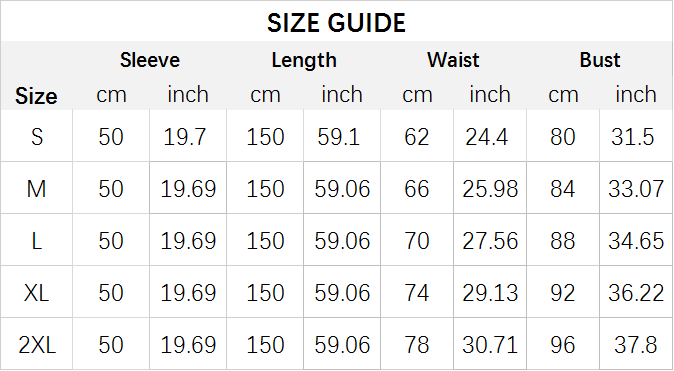
Task: Select the 30.71 waist inch cell
Action: pyautogui.click(x=490, y=345)
